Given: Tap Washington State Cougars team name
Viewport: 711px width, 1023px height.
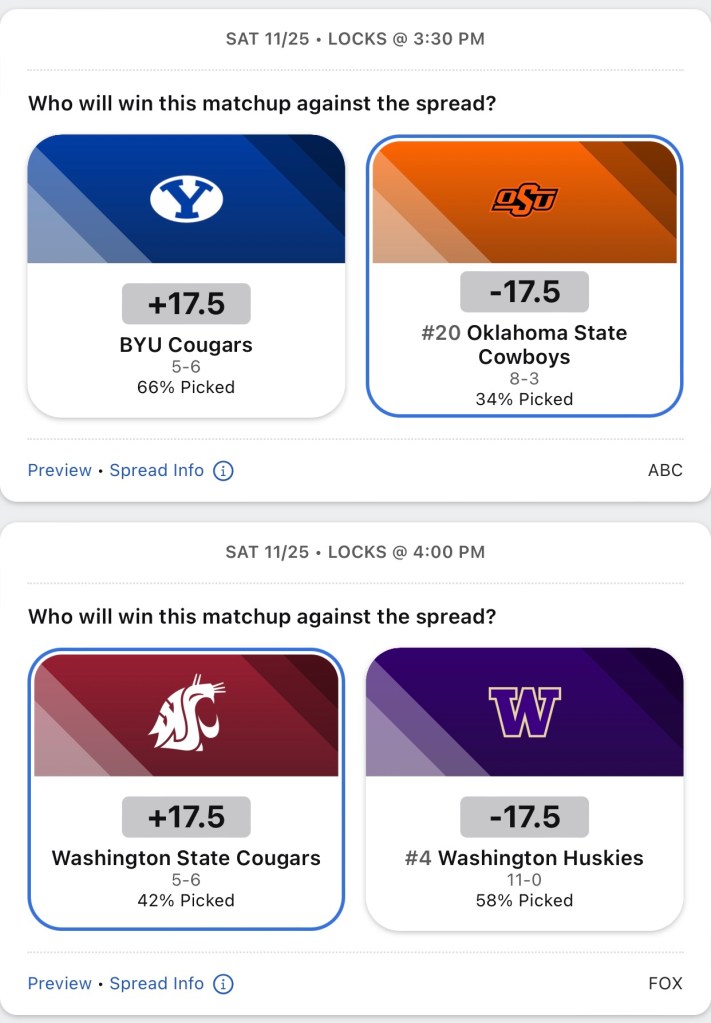Looking at the screenshot, I should (x=186, y=859).
